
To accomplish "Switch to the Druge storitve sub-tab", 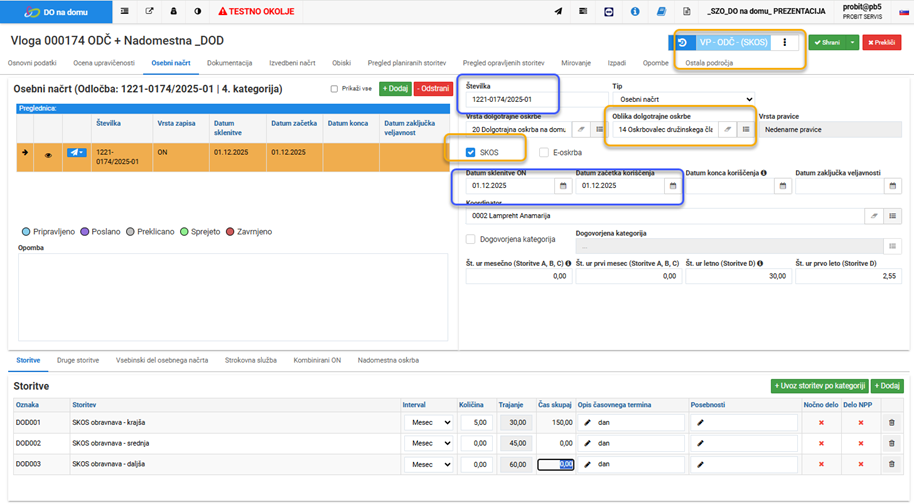I will point(78,361).
